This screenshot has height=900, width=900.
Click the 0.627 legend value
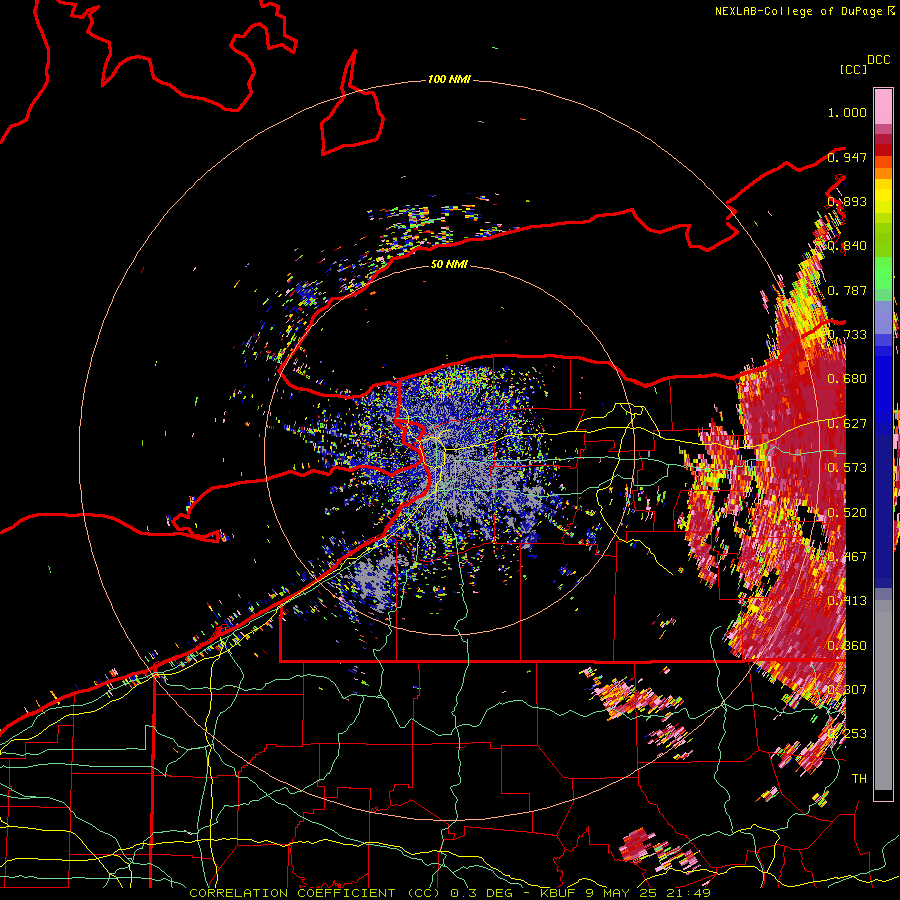847,424
